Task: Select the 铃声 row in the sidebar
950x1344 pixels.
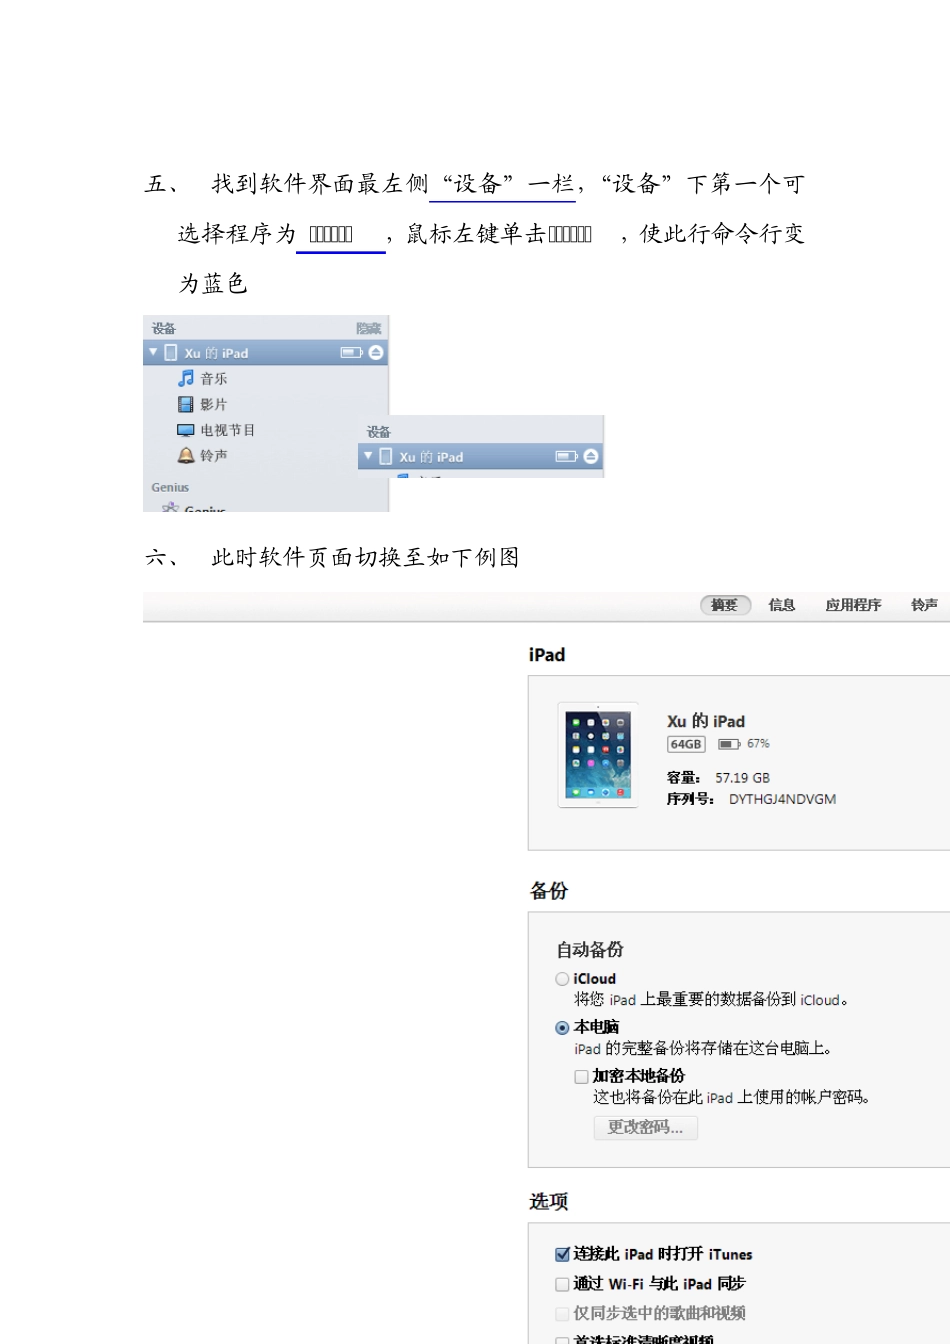Action: 266,455
